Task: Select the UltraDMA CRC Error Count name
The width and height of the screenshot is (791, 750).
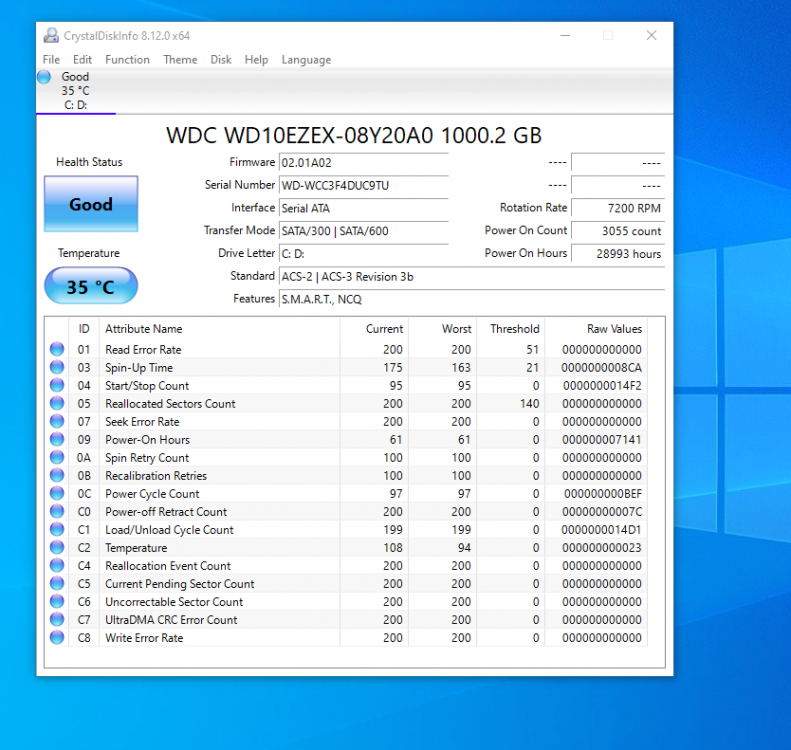Action: (x=171, y=620)
